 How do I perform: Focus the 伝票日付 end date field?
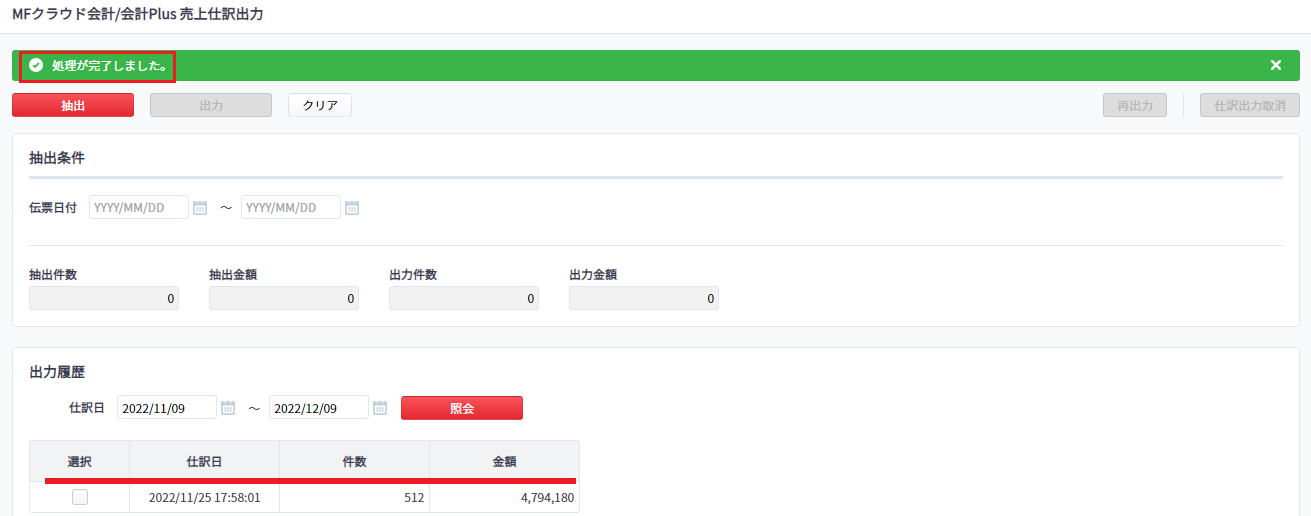291,207
